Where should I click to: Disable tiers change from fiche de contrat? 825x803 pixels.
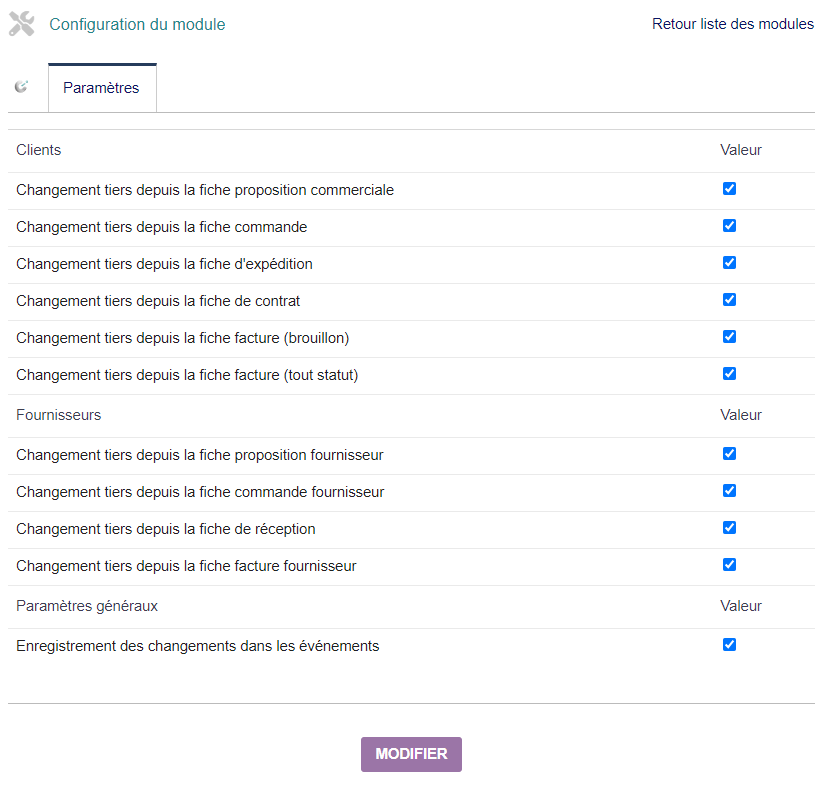pyautogui.click(x=729, y=299)
